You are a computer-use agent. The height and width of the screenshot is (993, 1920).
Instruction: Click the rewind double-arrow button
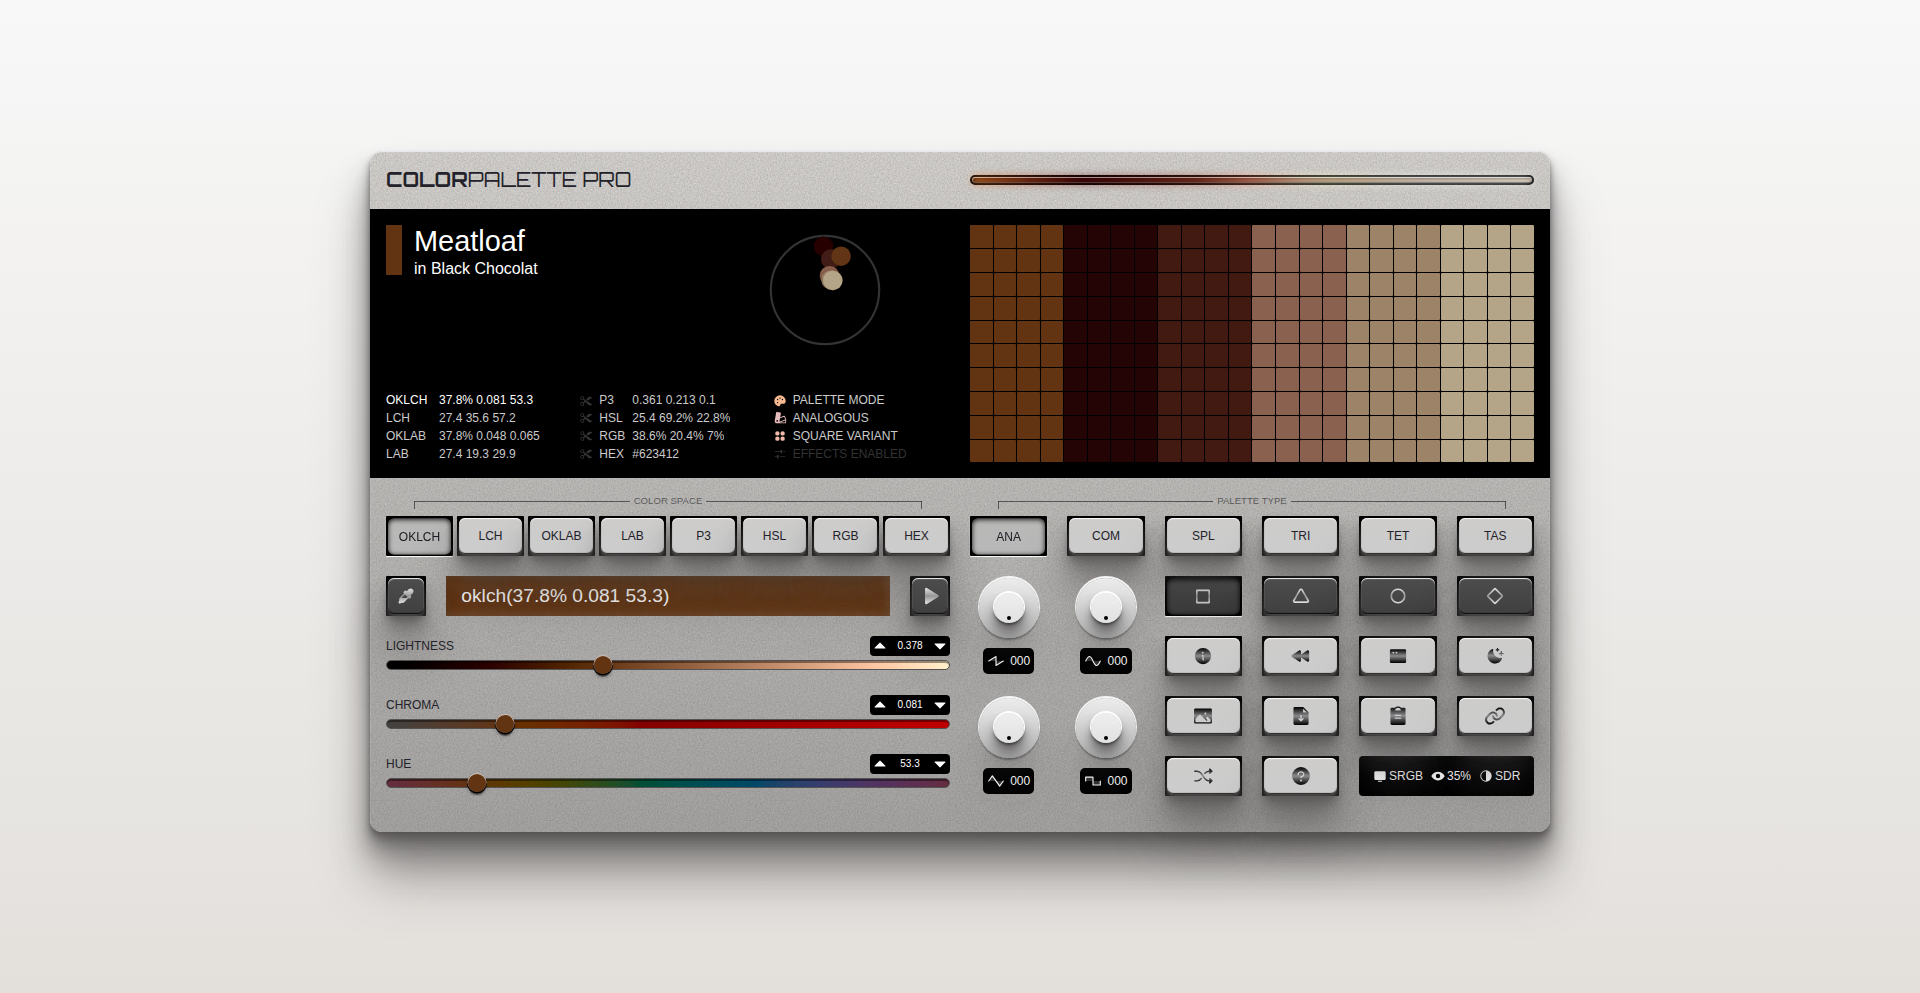pos(1300,656)
